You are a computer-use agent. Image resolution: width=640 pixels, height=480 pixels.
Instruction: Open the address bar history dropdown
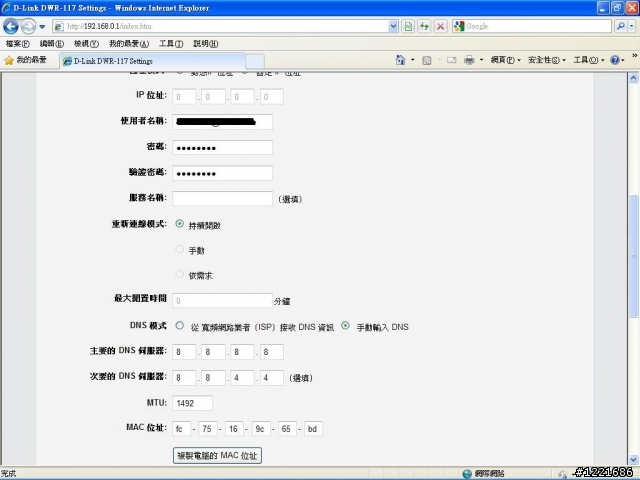click(x=393, y=27)
